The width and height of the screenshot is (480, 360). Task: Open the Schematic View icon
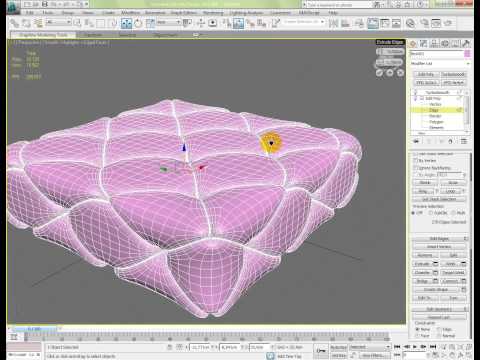coord(396,23)
